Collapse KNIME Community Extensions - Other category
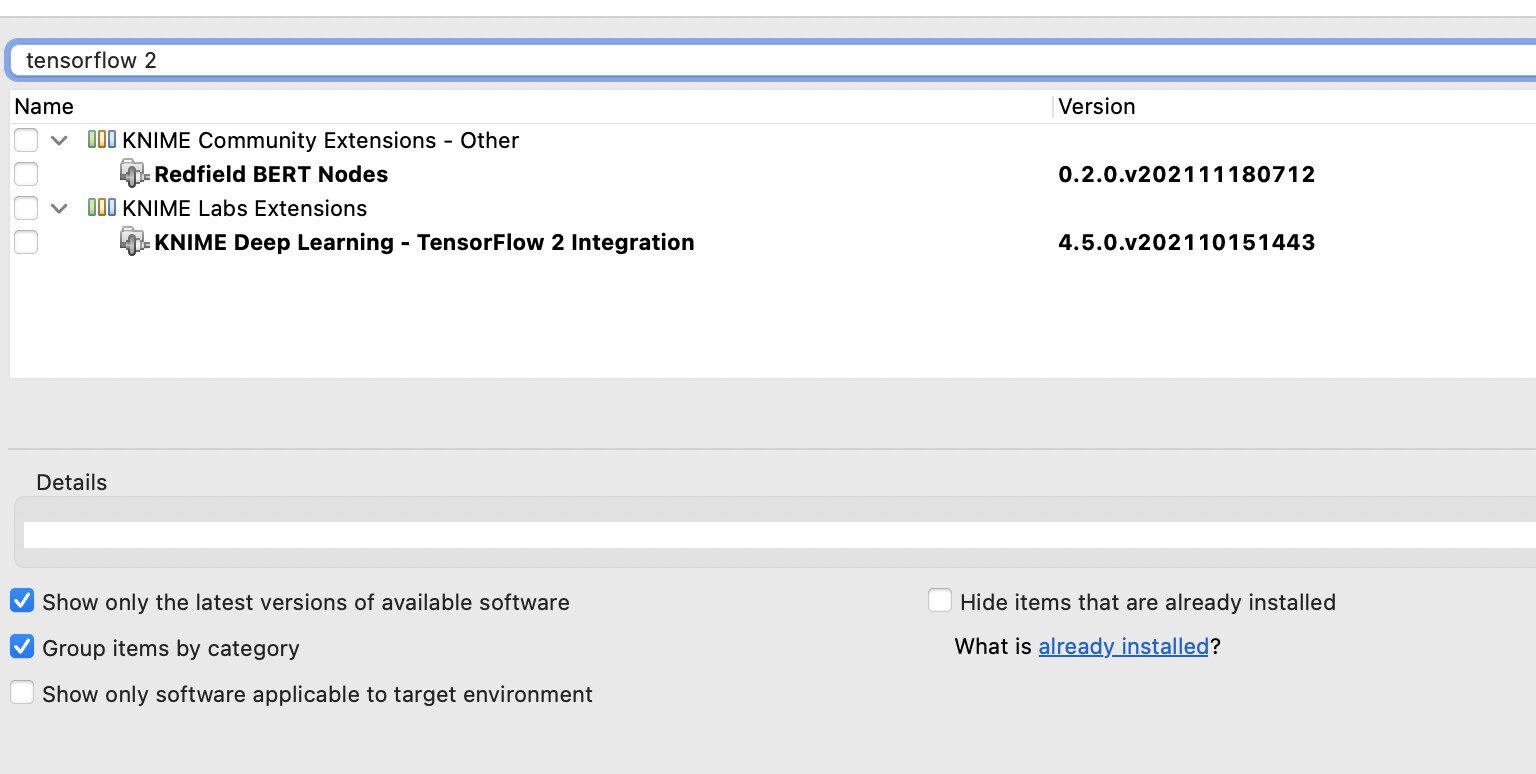 (x=60, y=141)
